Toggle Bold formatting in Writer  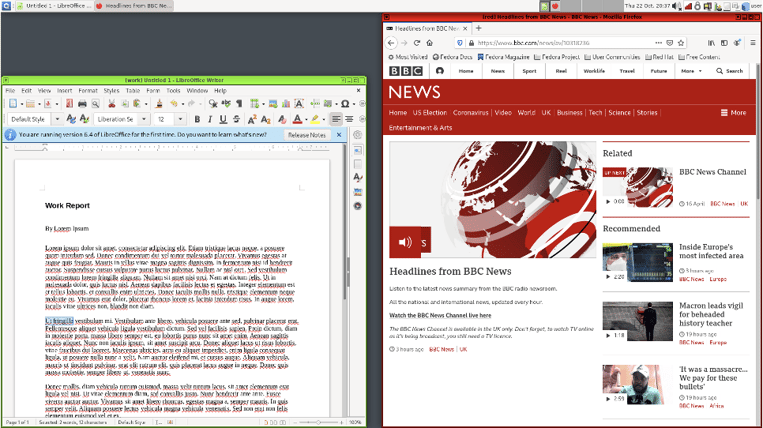click(x=197, y=119)
